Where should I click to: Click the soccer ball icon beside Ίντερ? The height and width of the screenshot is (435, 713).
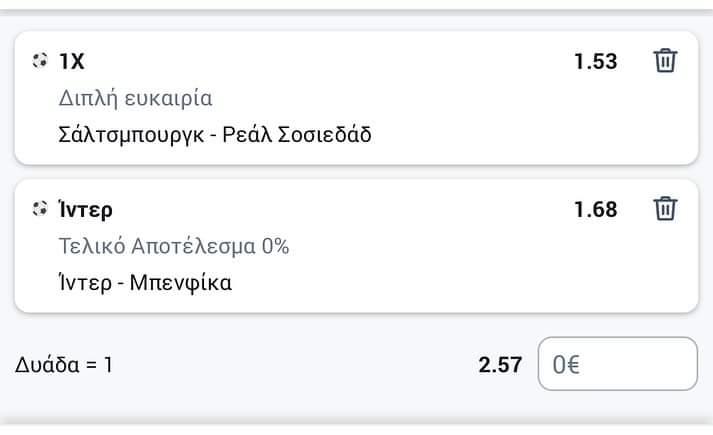(40, 209)
